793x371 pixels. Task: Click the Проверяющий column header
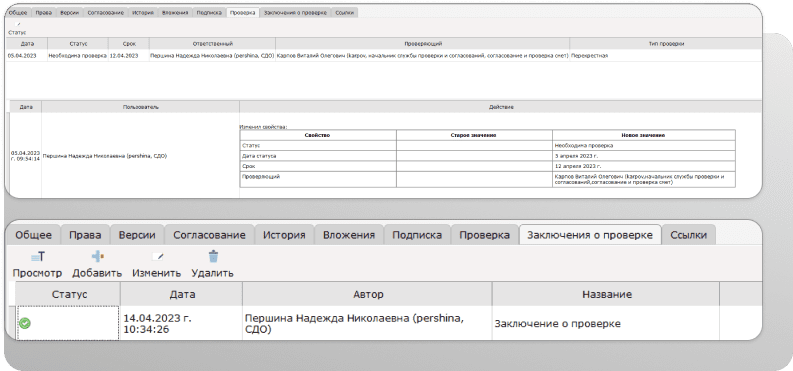[423, 44]
